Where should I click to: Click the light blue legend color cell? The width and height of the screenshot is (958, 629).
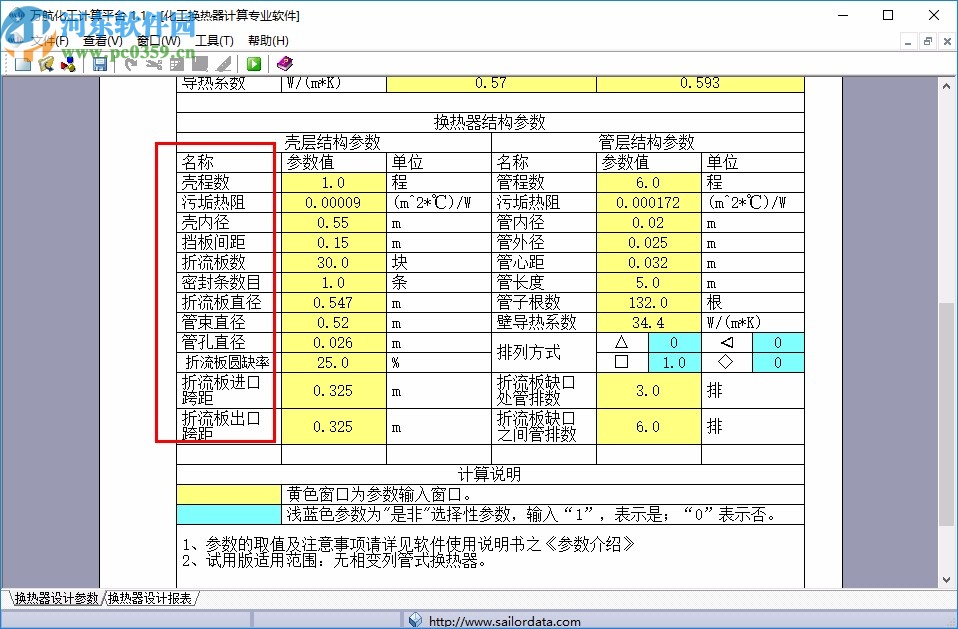tap(229, 515)
